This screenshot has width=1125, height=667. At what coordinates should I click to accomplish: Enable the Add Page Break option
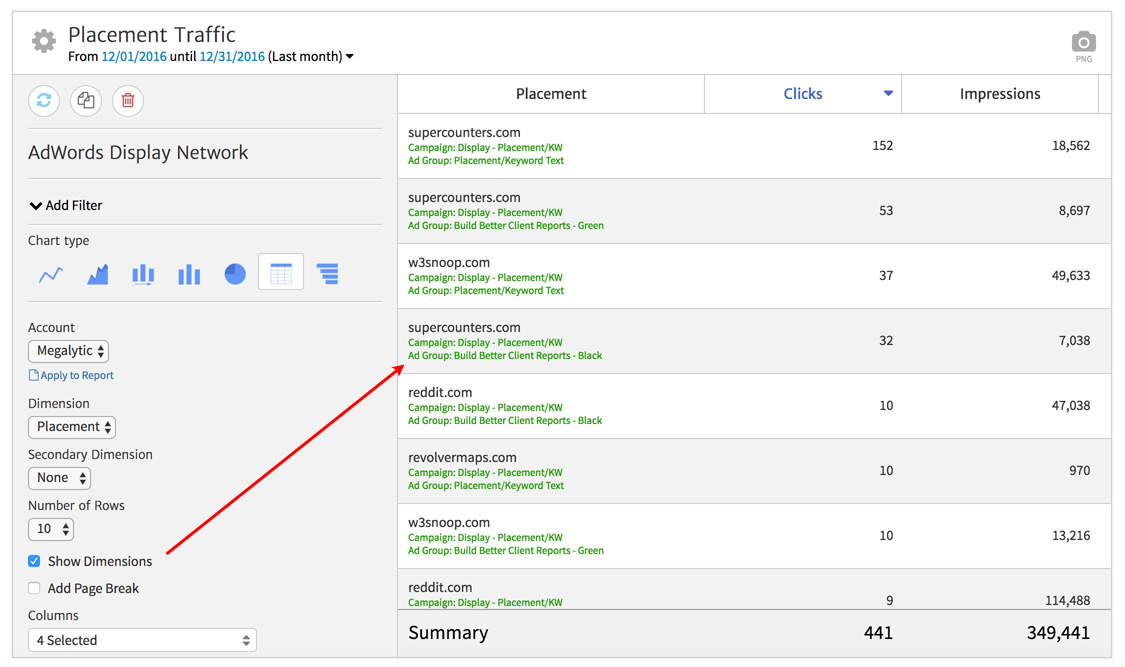34,588
